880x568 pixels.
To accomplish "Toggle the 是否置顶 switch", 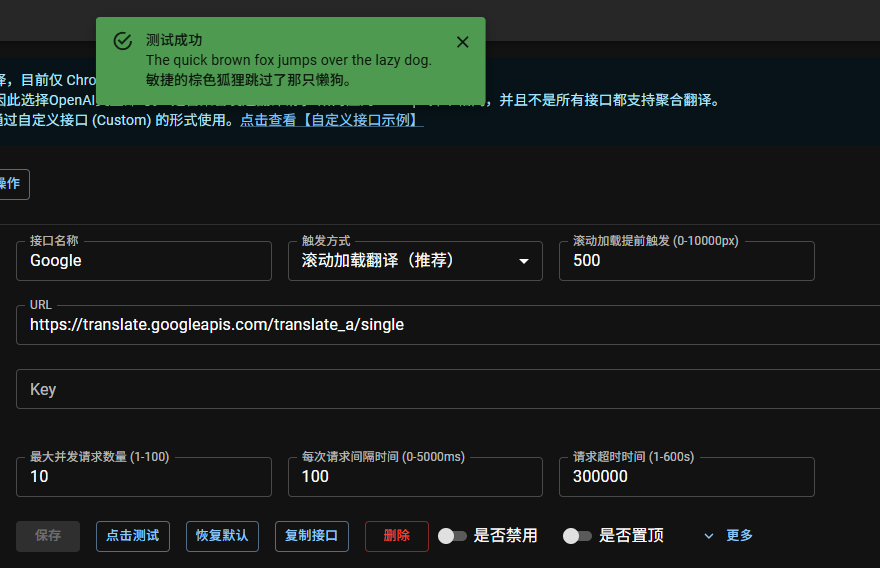I will pyautogui.click(x=577, y=536).
